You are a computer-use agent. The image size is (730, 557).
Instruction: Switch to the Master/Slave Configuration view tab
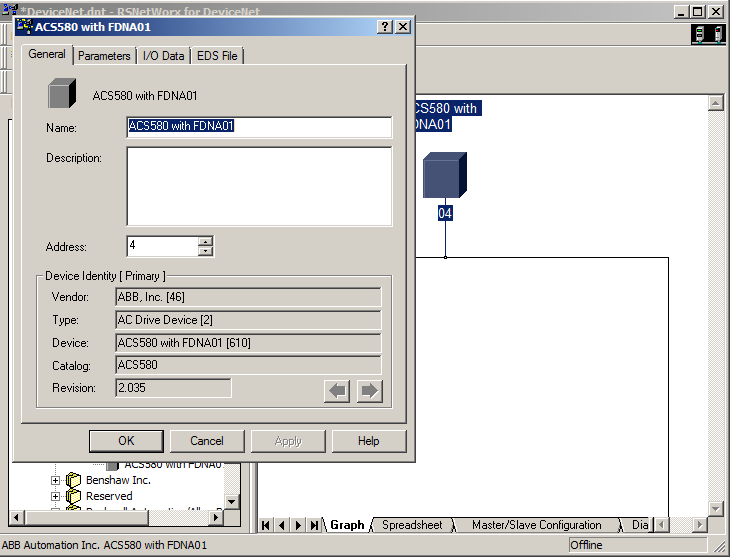pos(536,525)
